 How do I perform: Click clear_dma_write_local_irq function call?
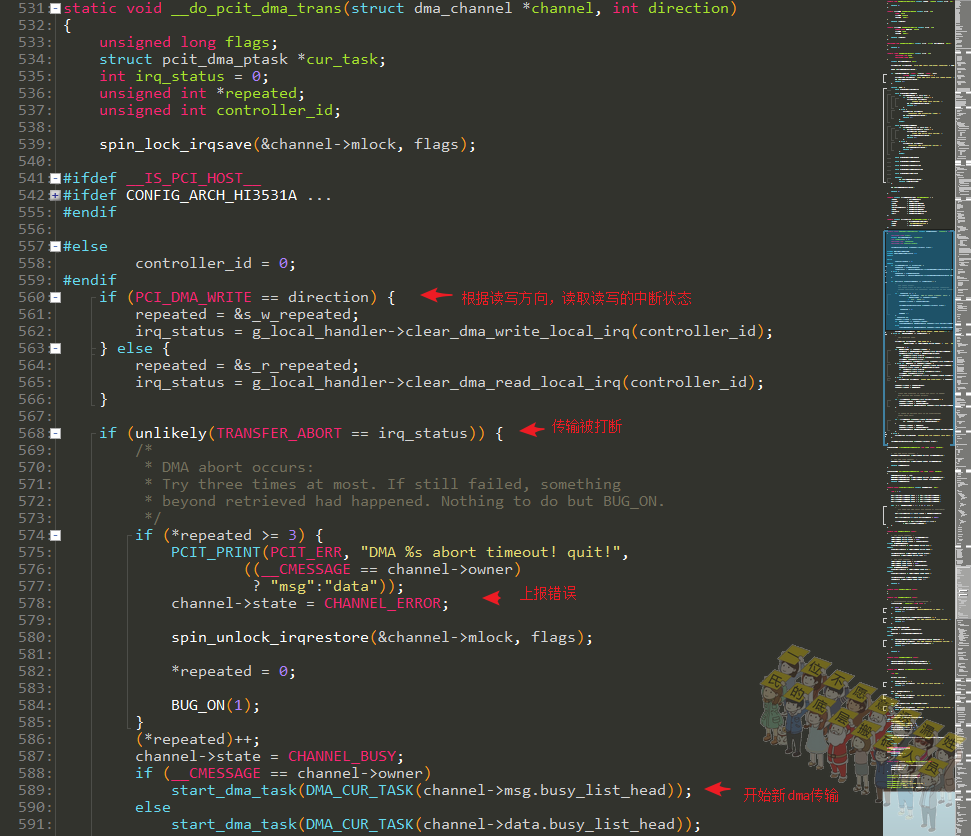click(517, 331)
